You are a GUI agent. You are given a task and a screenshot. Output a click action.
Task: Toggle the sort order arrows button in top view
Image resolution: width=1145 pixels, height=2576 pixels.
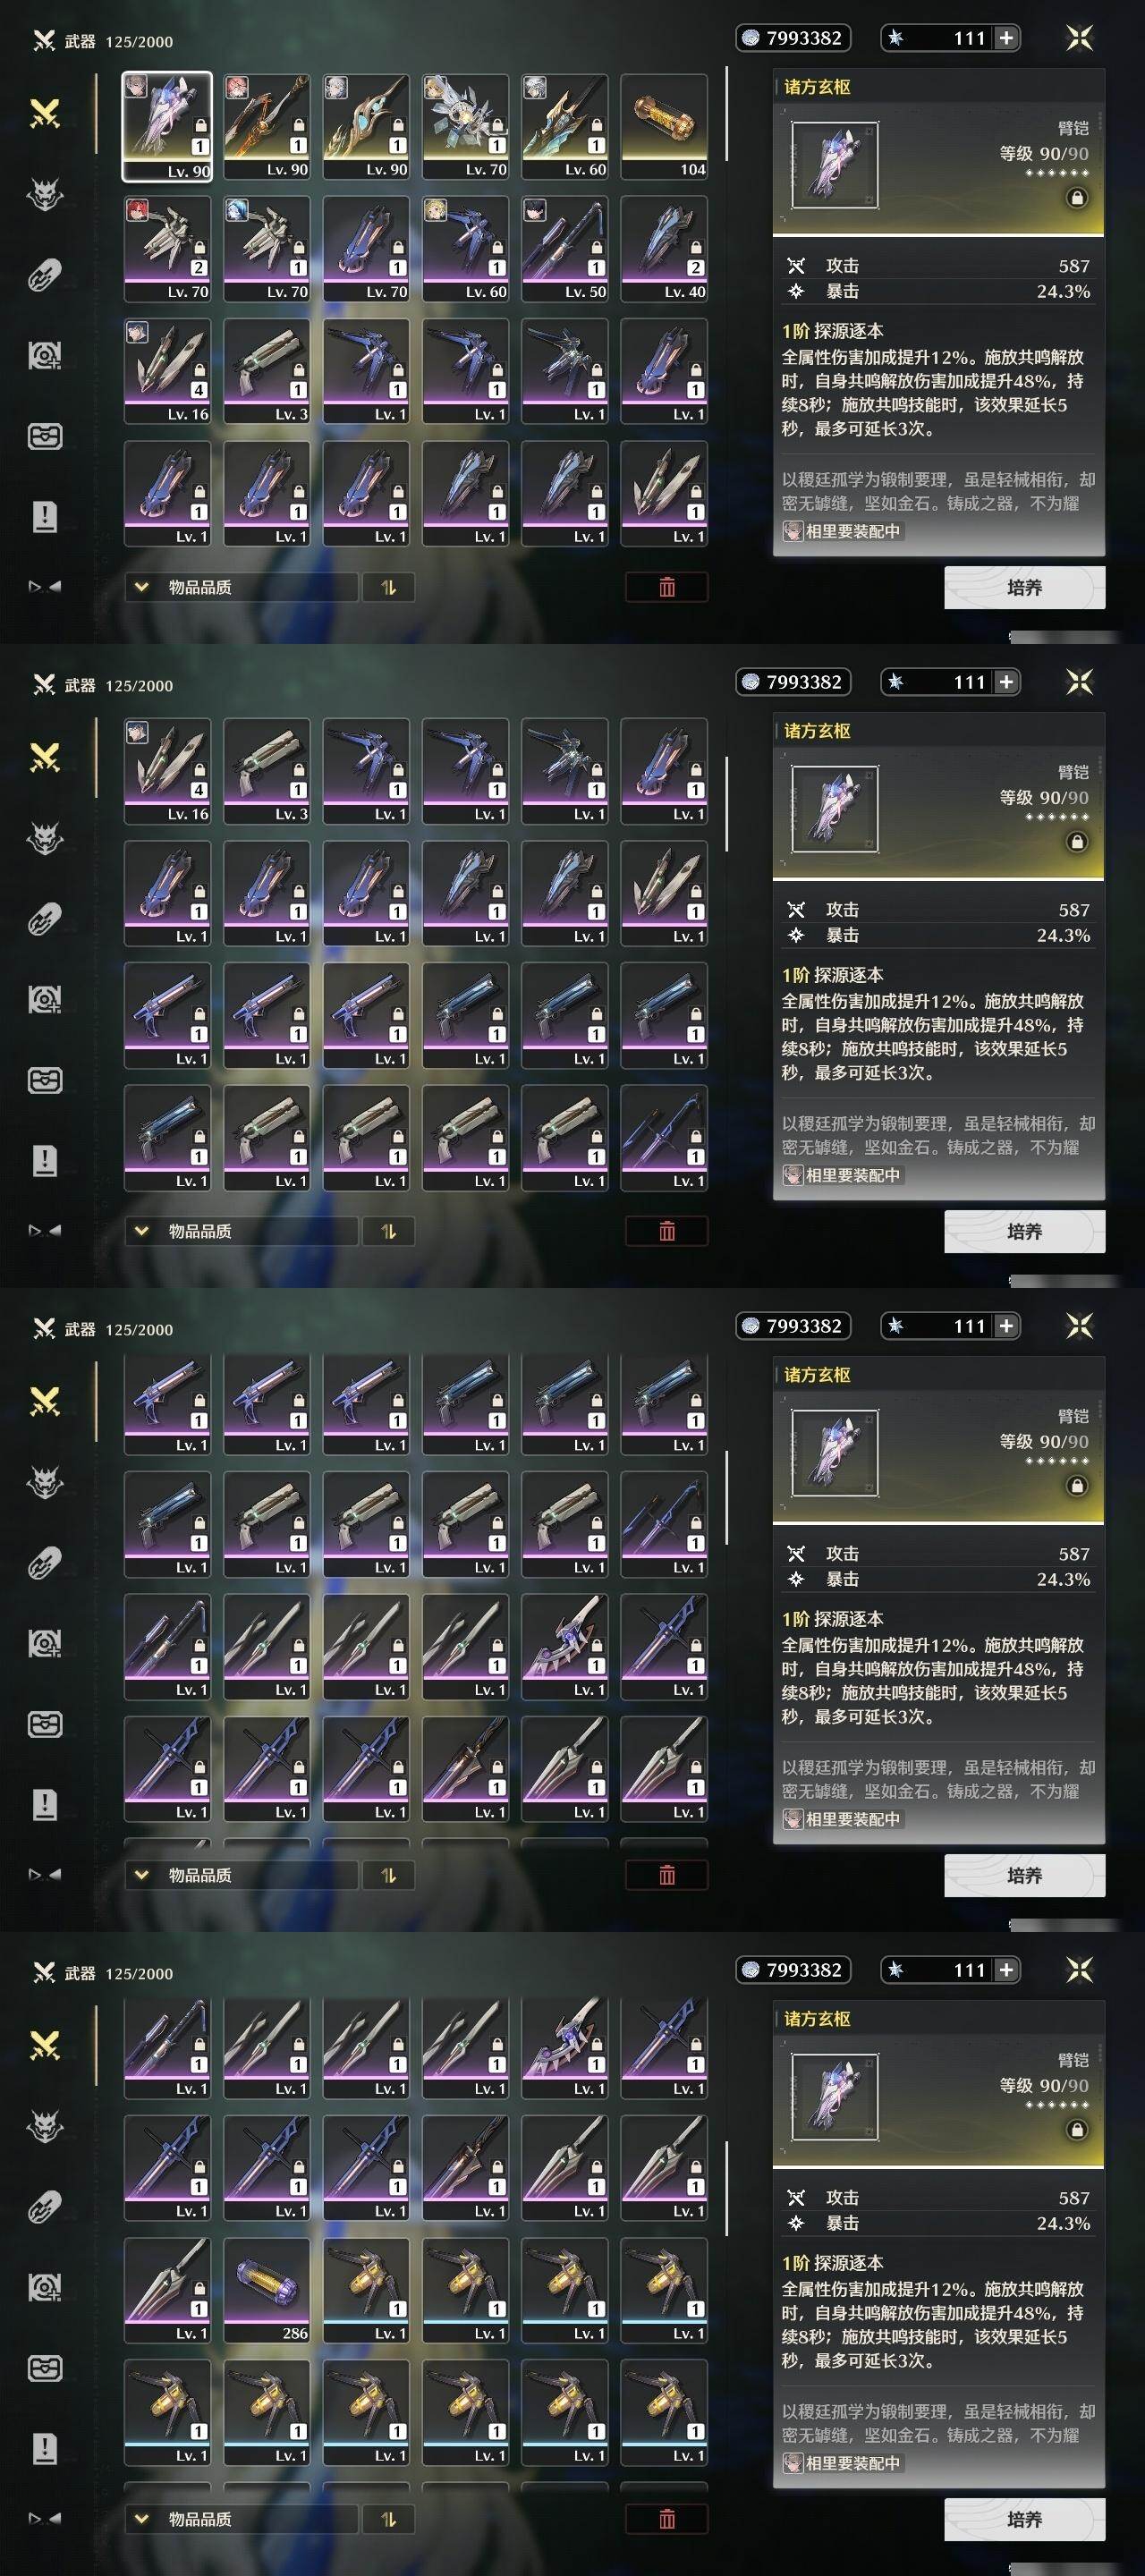pyautogui.click(x=388, y=587)
